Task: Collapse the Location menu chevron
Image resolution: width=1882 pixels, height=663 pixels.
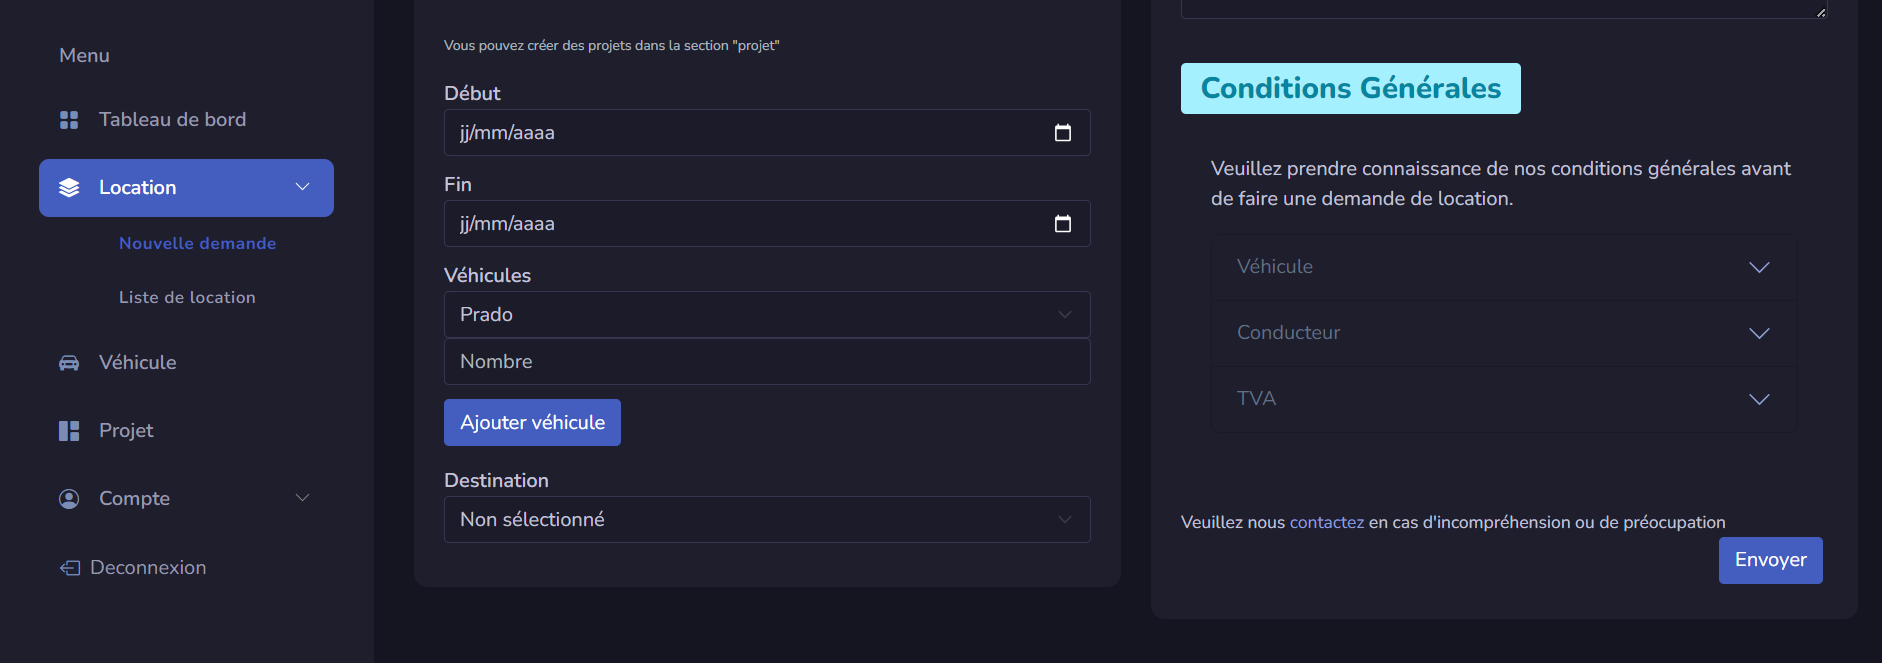Action: [x=302, y=187]
